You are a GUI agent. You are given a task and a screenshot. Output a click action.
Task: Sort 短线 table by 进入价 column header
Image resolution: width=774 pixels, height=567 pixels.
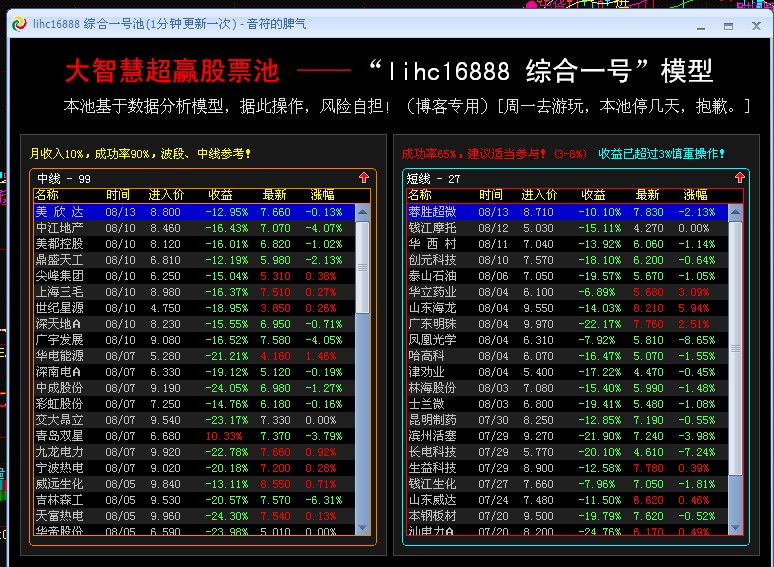[540, 195]
